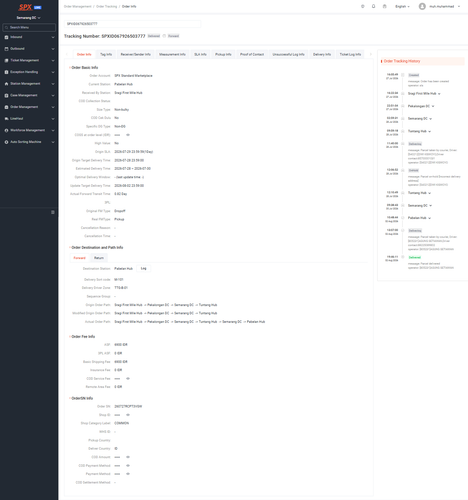Click the SPX Standard Marketplace value
468x500 pixels.
point(133,76)
